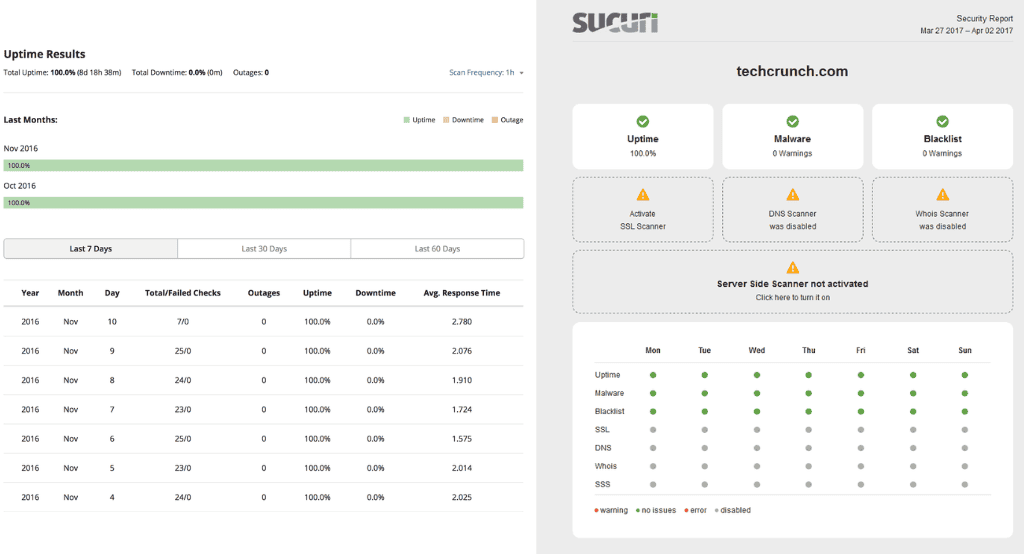Click the Blacklist status dot for Tue
1024x554 pixels.
coord(704,412)
